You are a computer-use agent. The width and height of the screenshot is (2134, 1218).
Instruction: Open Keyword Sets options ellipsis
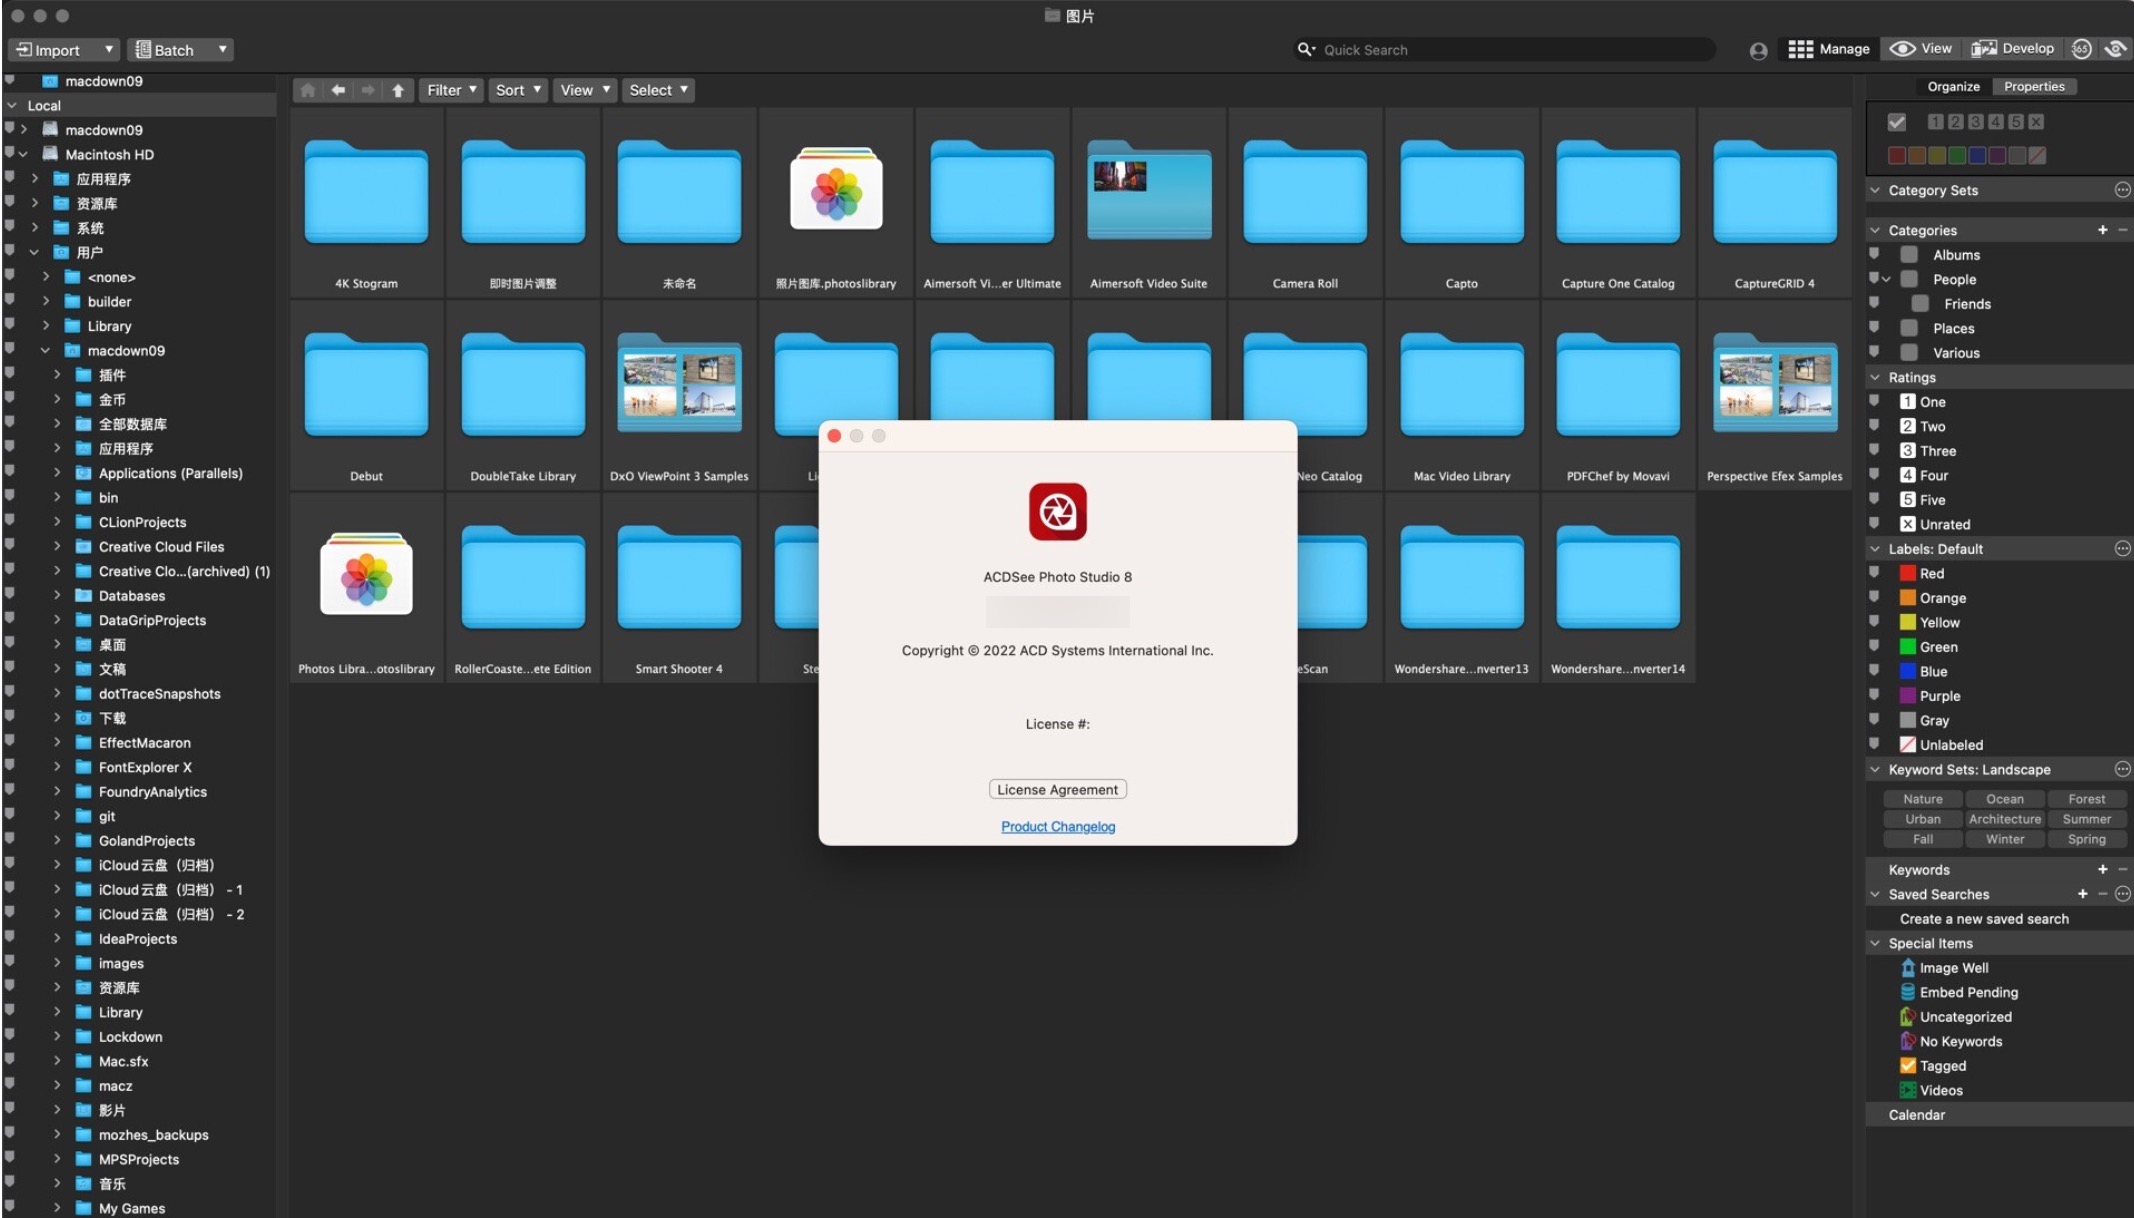(x=2122, y=769)
